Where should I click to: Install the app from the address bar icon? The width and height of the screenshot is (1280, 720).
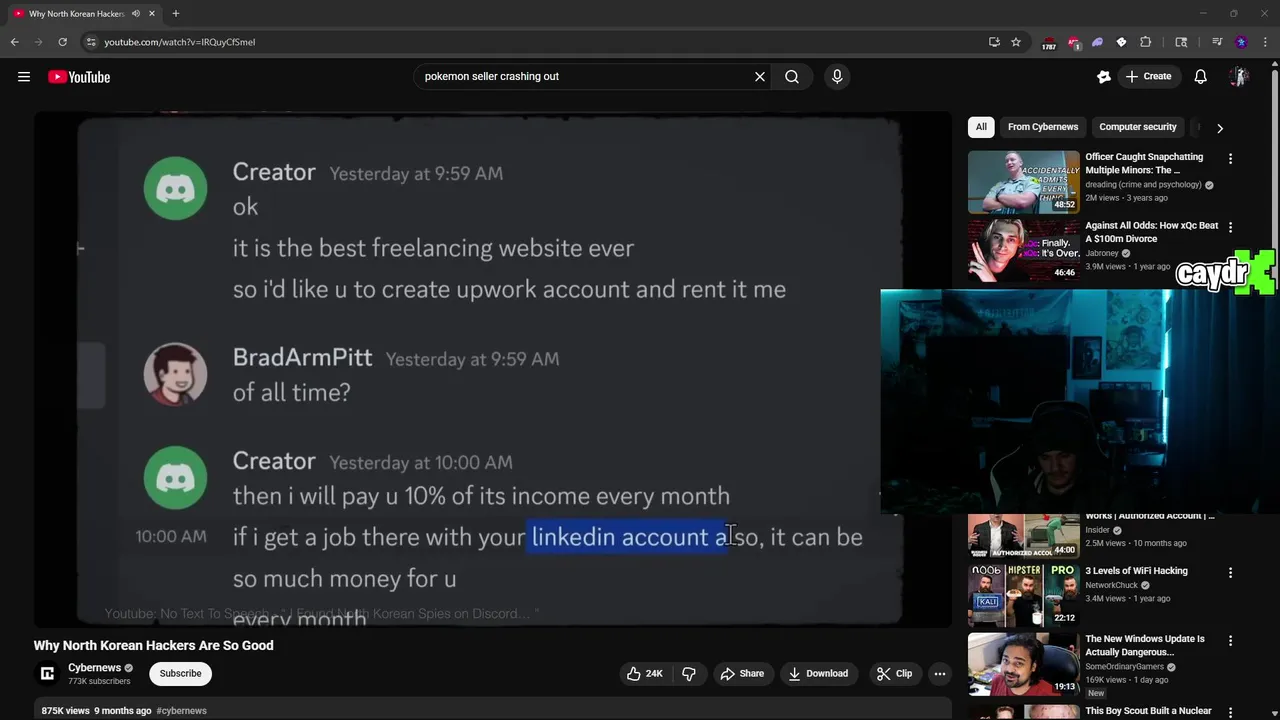click(994, 42)
